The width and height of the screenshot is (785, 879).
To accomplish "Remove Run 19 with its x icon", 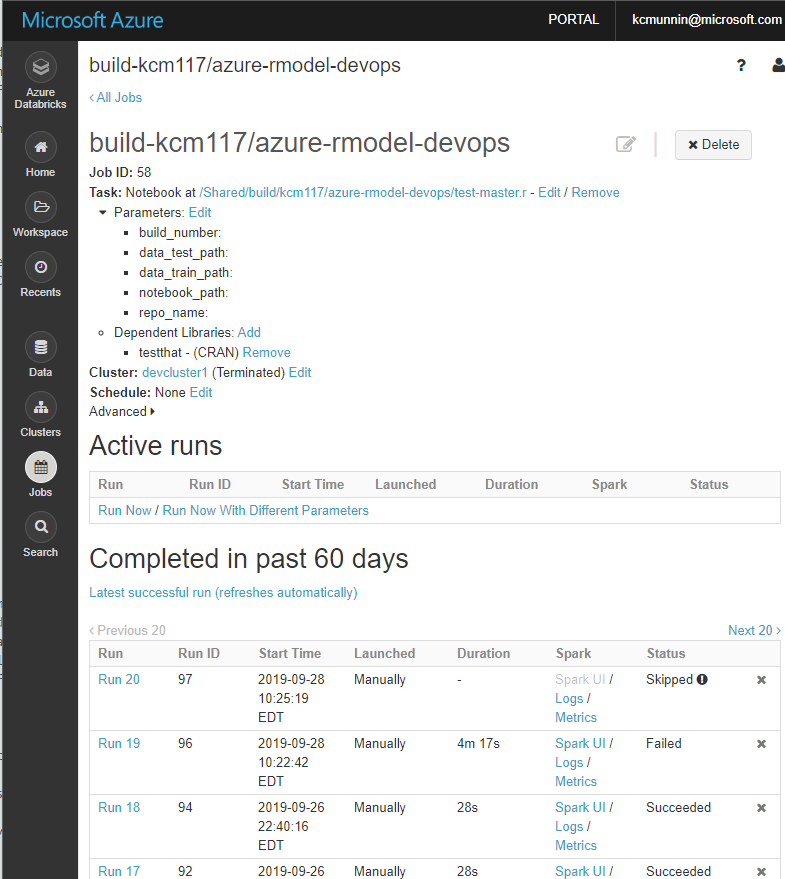I will pos(761,744).
